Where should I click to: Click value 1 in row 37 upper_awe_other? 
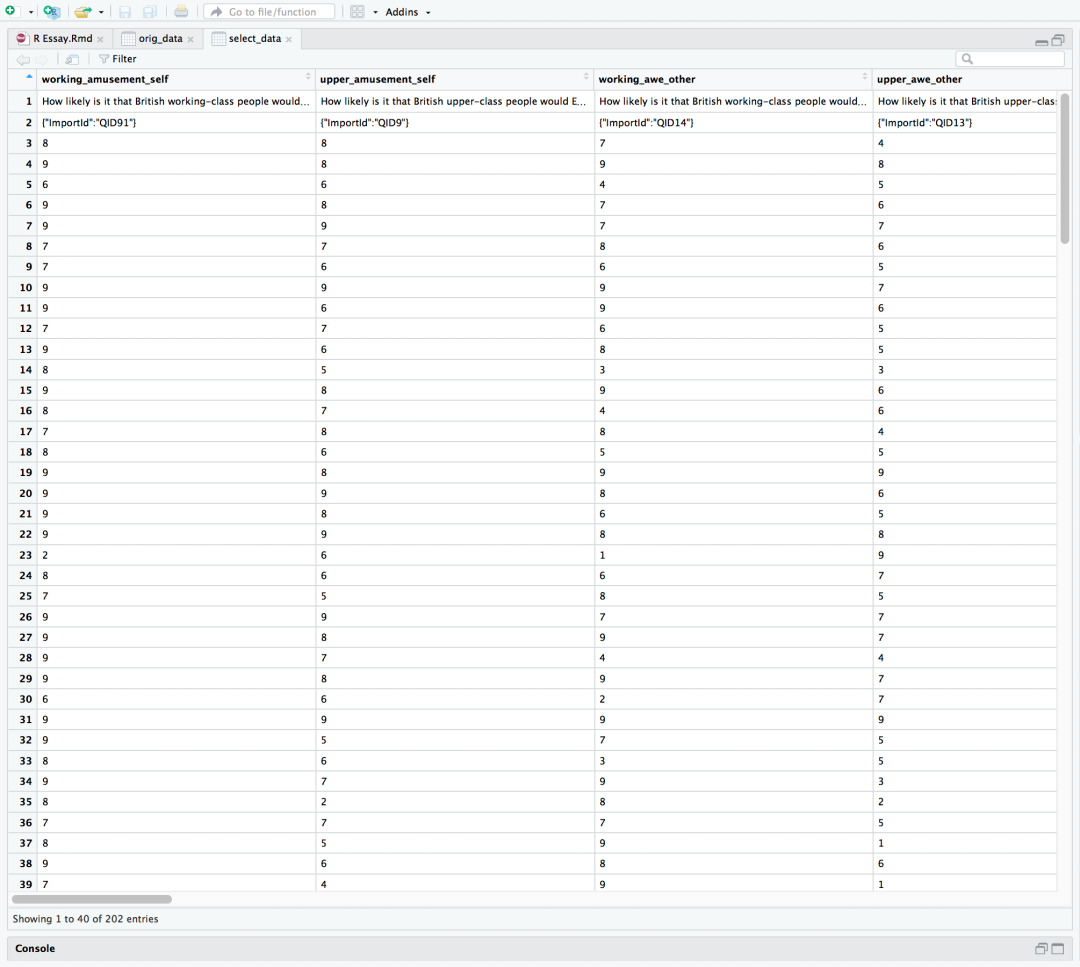(x=881, y=843)
